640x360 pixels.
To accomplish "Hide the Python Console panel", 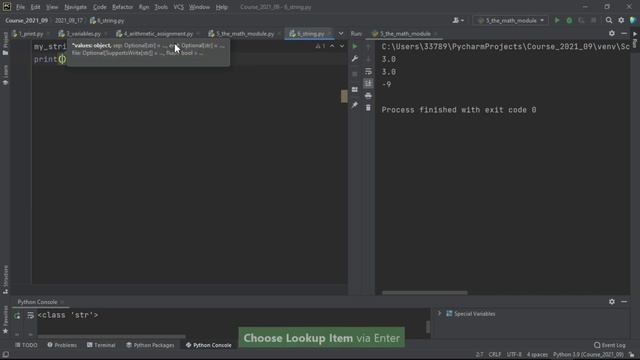I will [624, 302].
